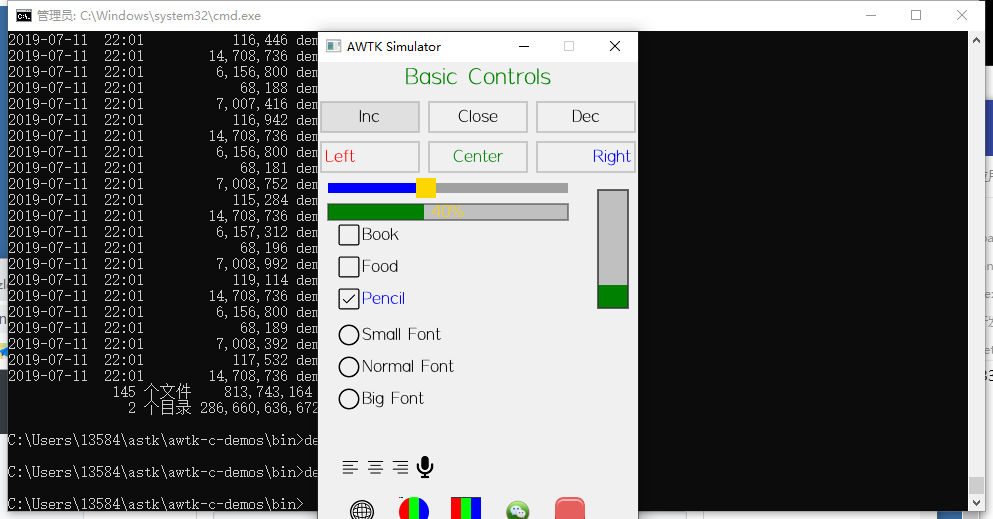This screenshot has width=993, height=519.
Task: Click the vertical green progress bar
Action: point(613,249)
